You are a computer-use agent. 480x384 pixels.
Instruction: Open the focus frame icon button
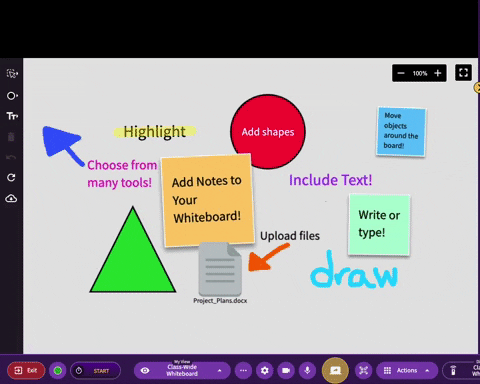tap(363, 370)
